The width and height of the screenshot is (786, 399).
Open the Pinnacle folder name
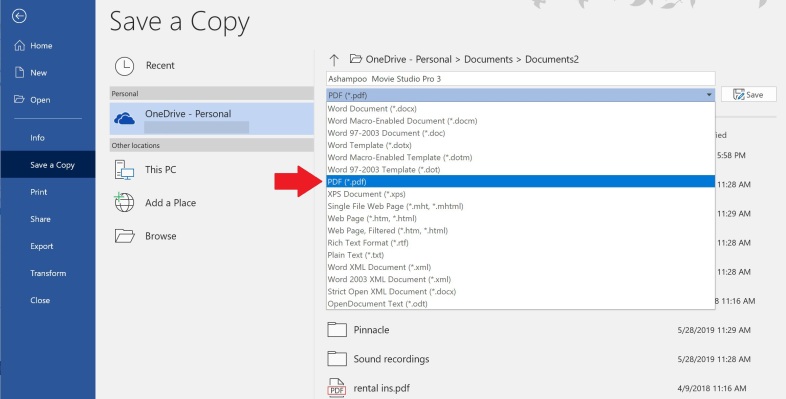pyautogui.click(x=371, y=330)
